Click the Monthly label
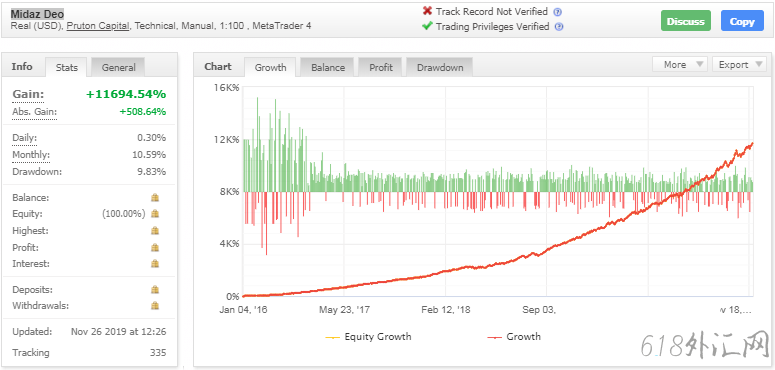Image resolution: width=775 pixels, height=370 pixels. coord(31,155)
